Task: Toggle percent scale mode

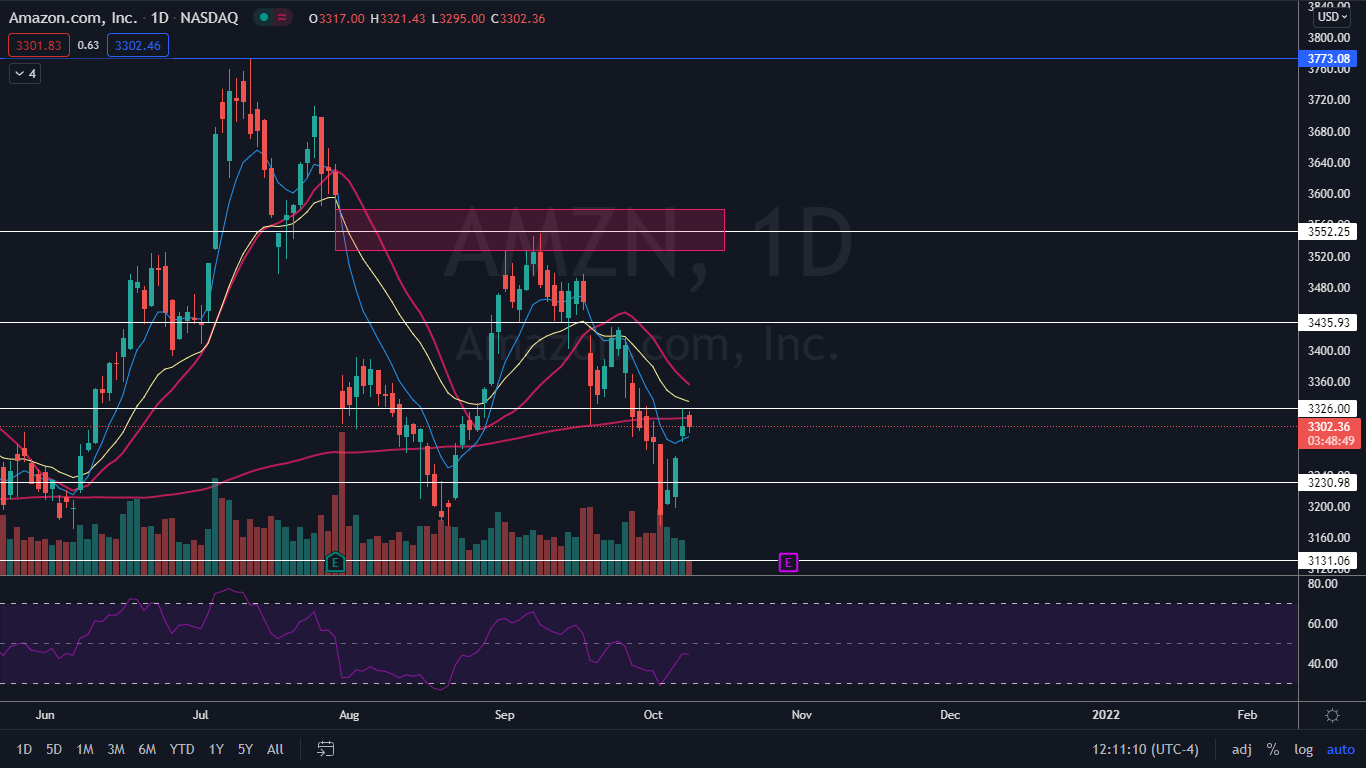Action: 1273,749
